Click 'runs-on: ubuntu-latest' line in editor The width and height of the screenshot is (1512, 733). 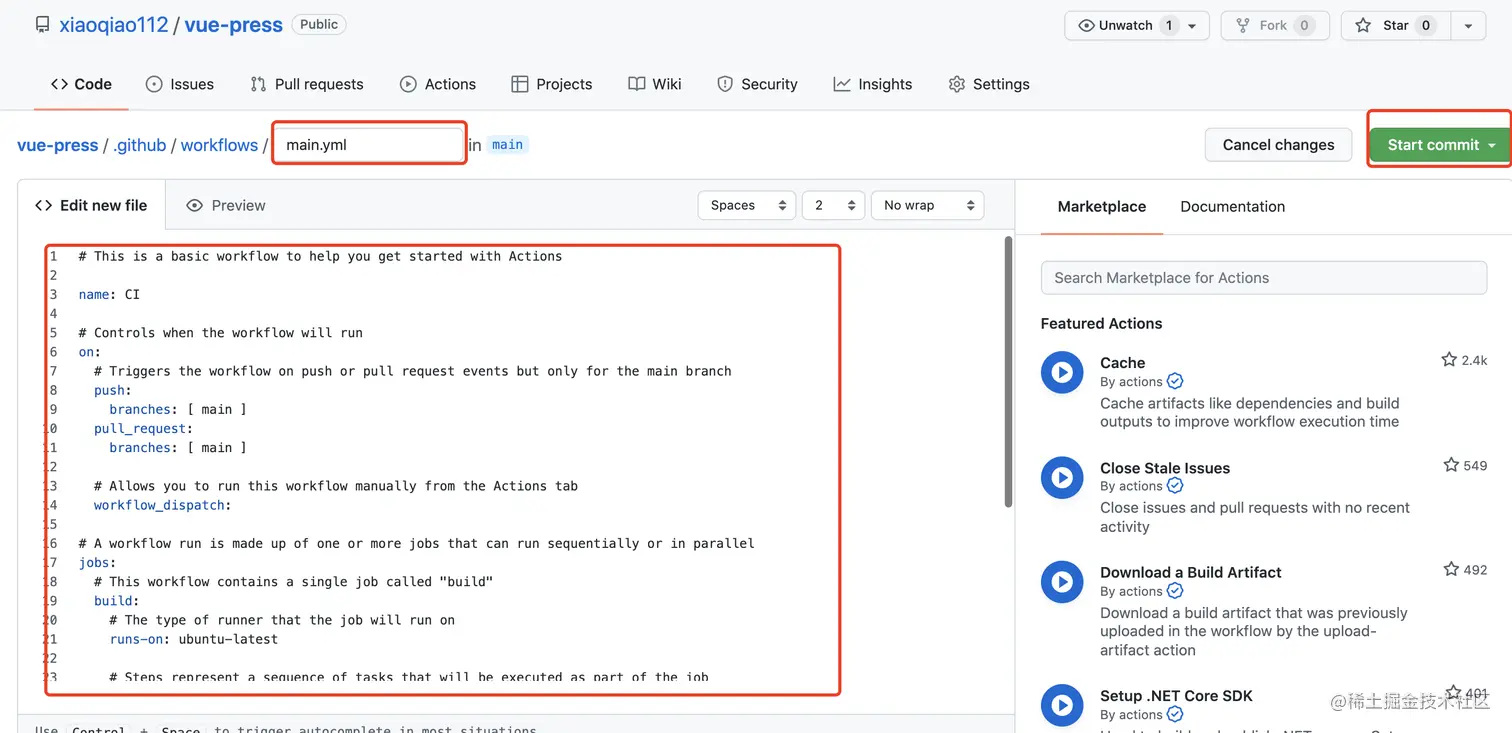pyautogui.click(x=194, y=639)
